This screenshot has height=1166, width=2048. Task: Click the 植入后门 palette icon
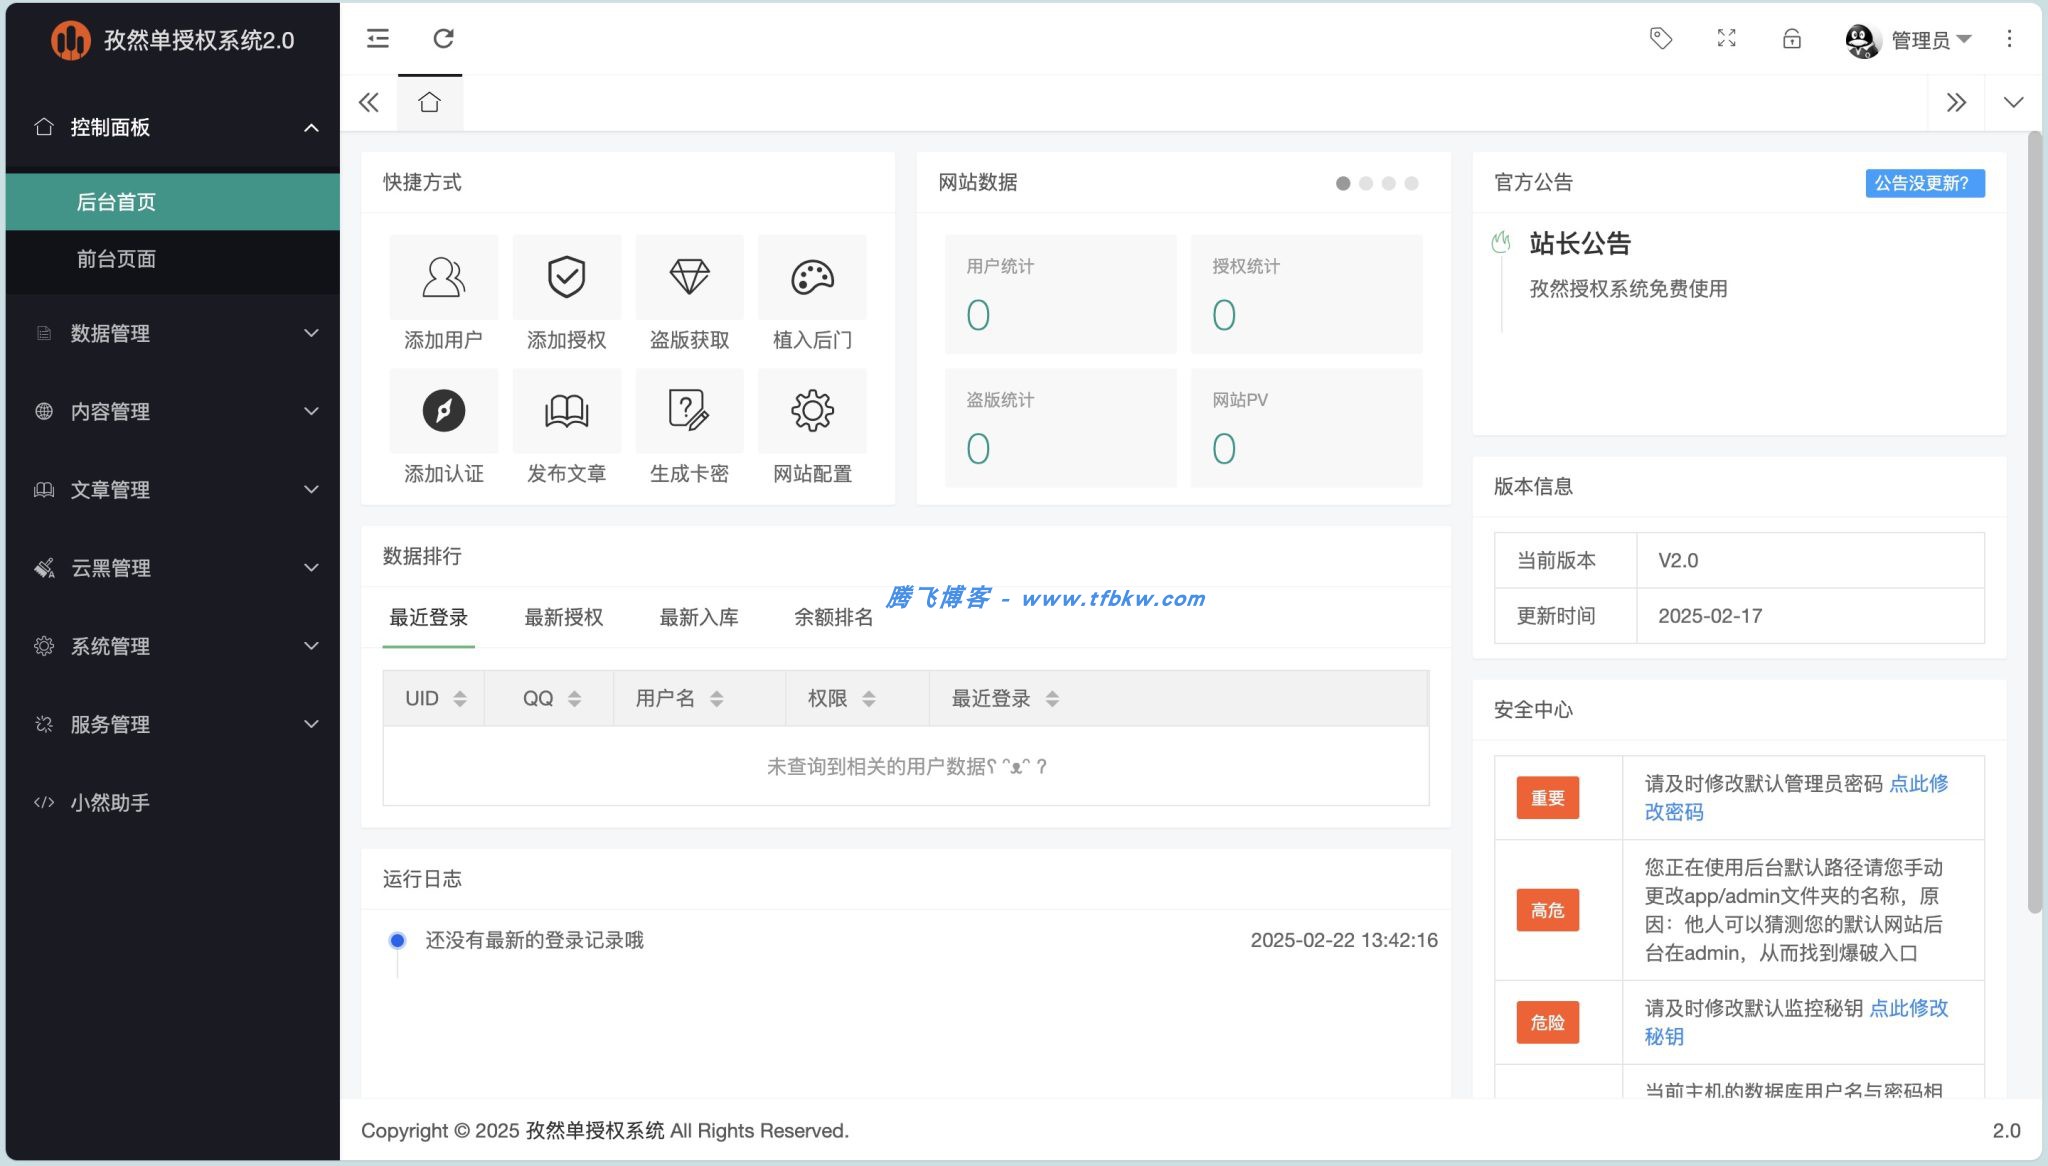pyautogui.click(x=812, y=278)
